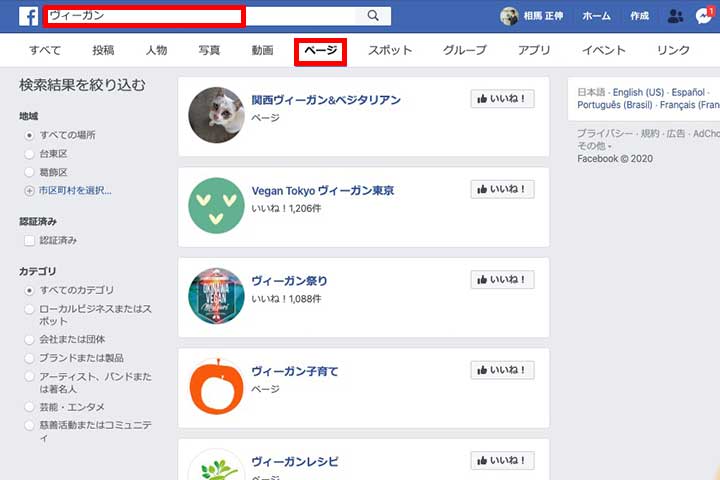Viewport: 720px width, 480px height.
Task: Like the Vegan Tokyo ヴィーガン東京 page
Action: click(x=502, y=189)
